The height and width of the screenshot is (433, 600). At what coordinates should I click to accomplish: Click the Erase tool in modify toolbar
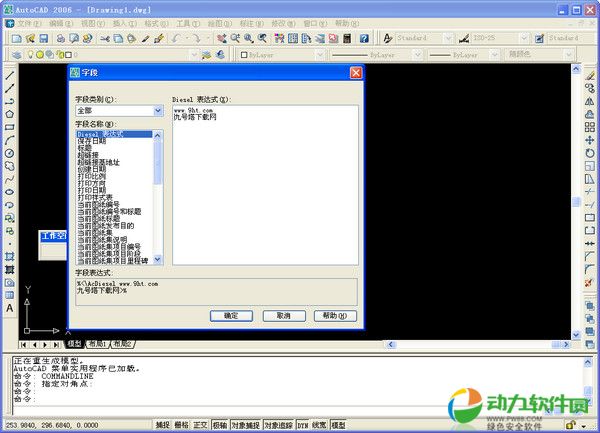click(x=589, y=75)
